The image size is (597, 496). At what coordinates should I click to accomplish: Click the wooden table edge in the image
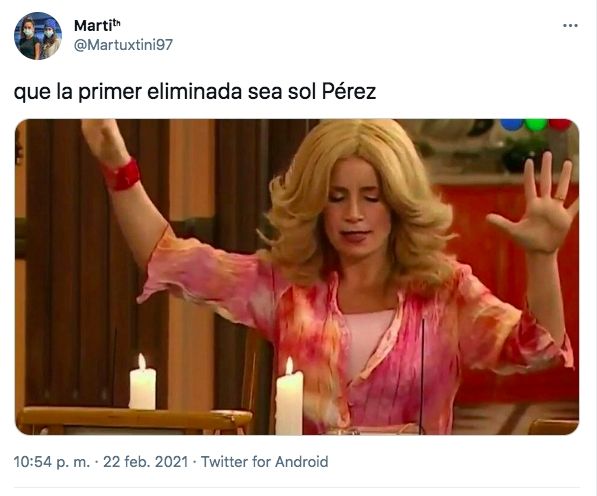pos(134,418)
